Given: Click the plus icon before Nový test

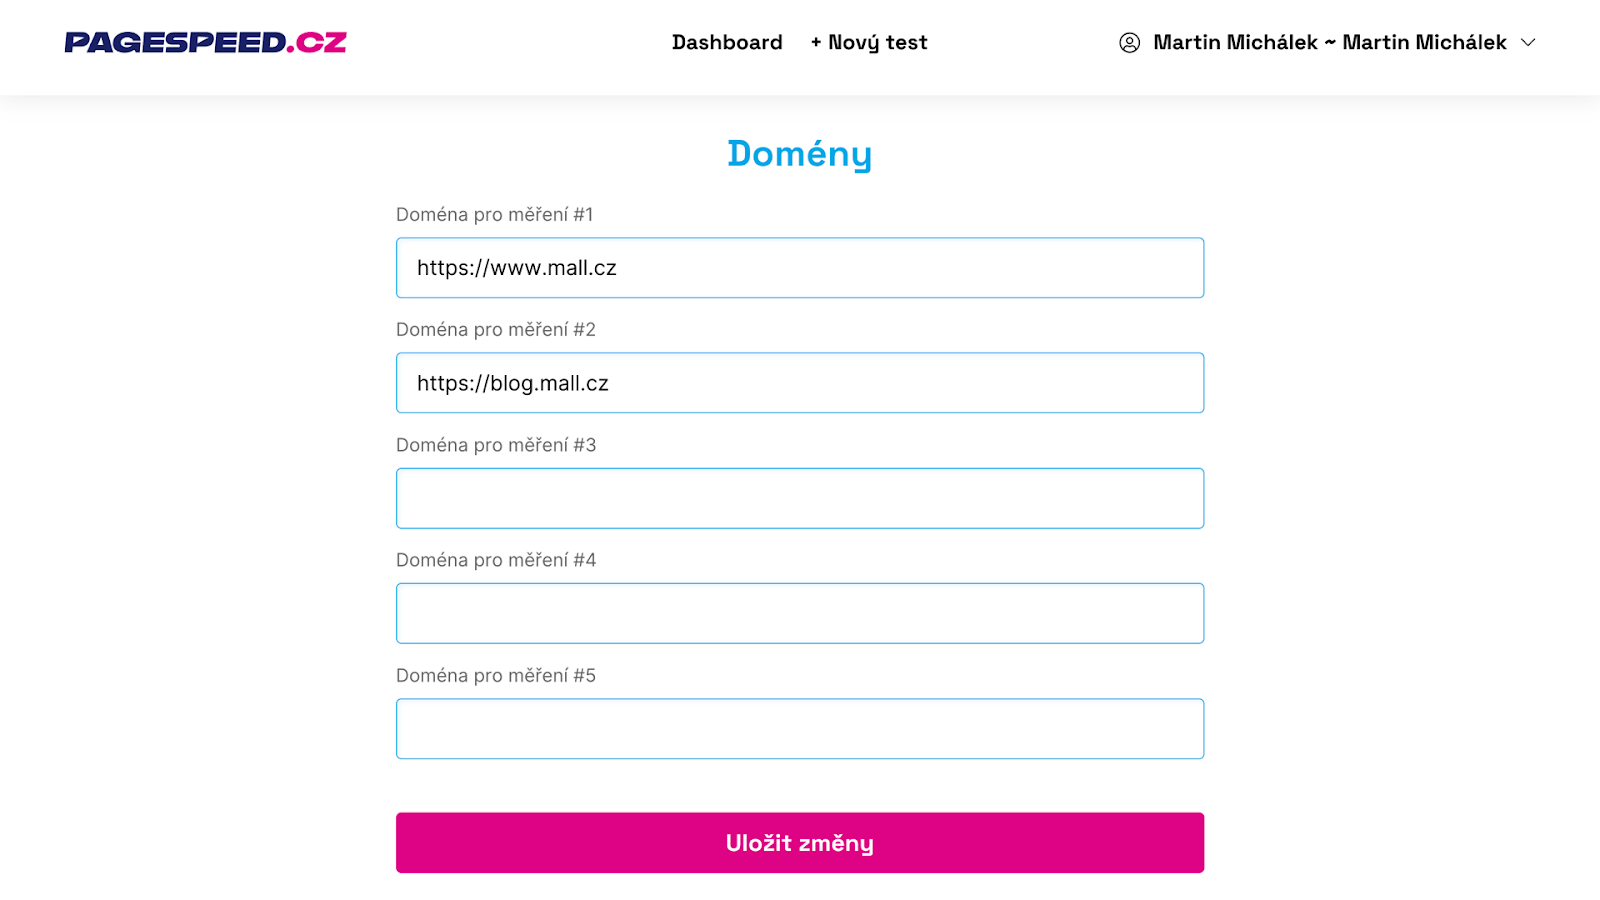Looking at the screenshot, I should pos(815,42).
